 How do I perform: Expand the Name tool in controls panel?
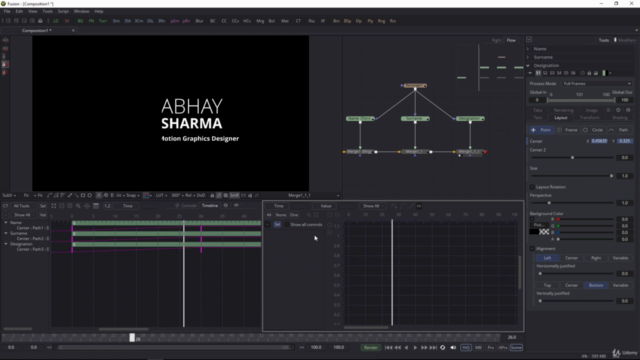(x=528, y=49)
